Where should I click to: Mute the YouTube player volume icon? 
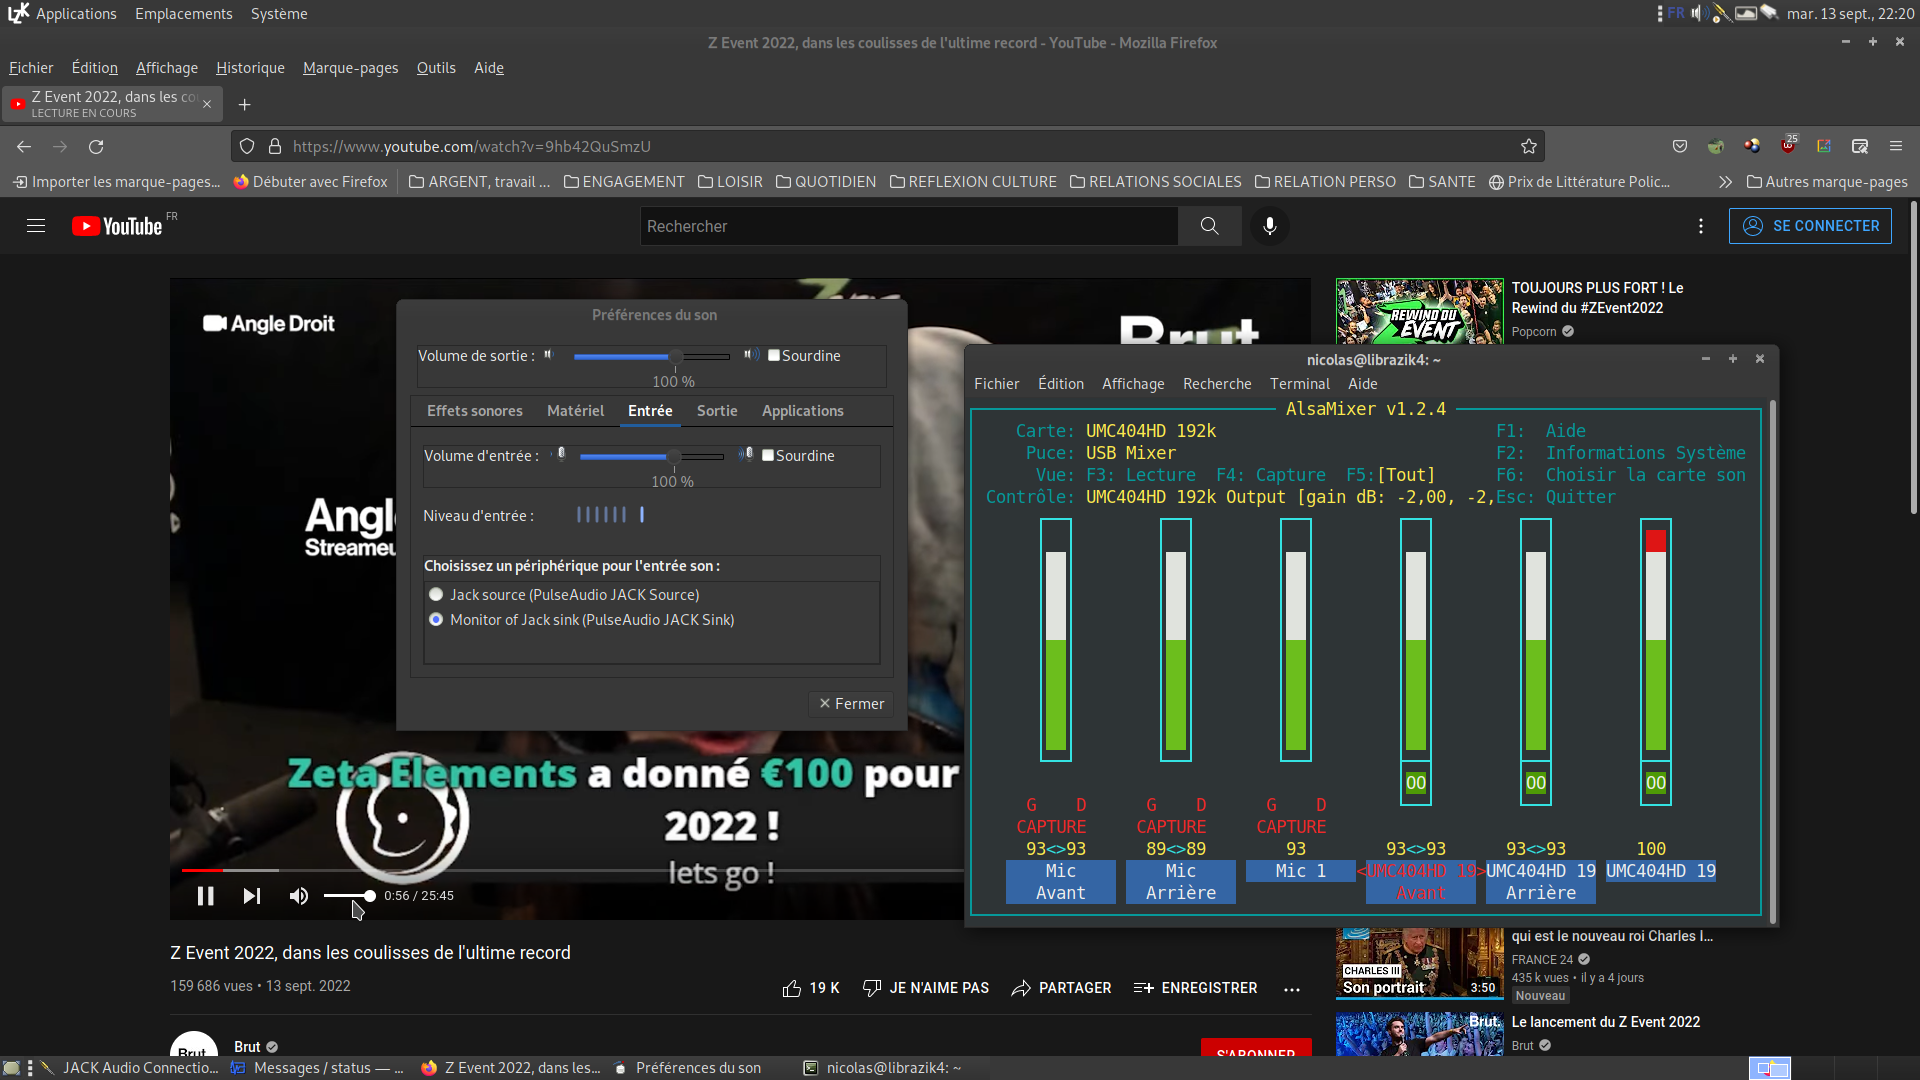pos(298,896)
